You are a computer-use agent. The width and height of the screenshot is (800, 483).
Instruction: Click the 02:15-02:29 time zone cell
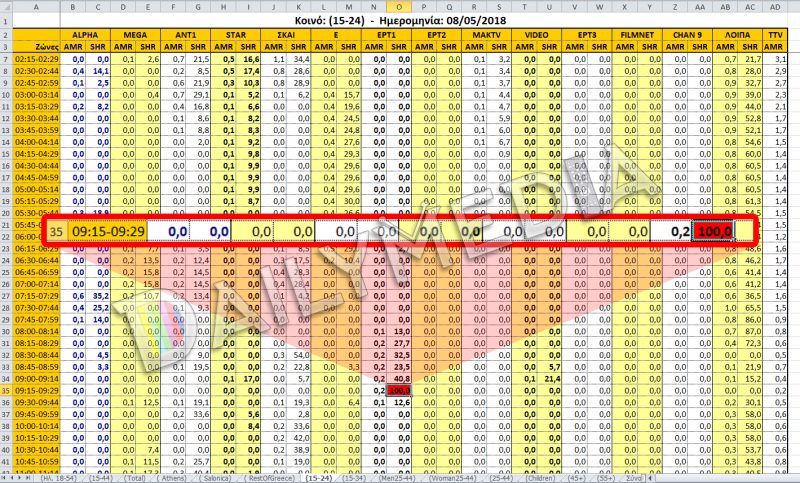[x=36, y=59]
